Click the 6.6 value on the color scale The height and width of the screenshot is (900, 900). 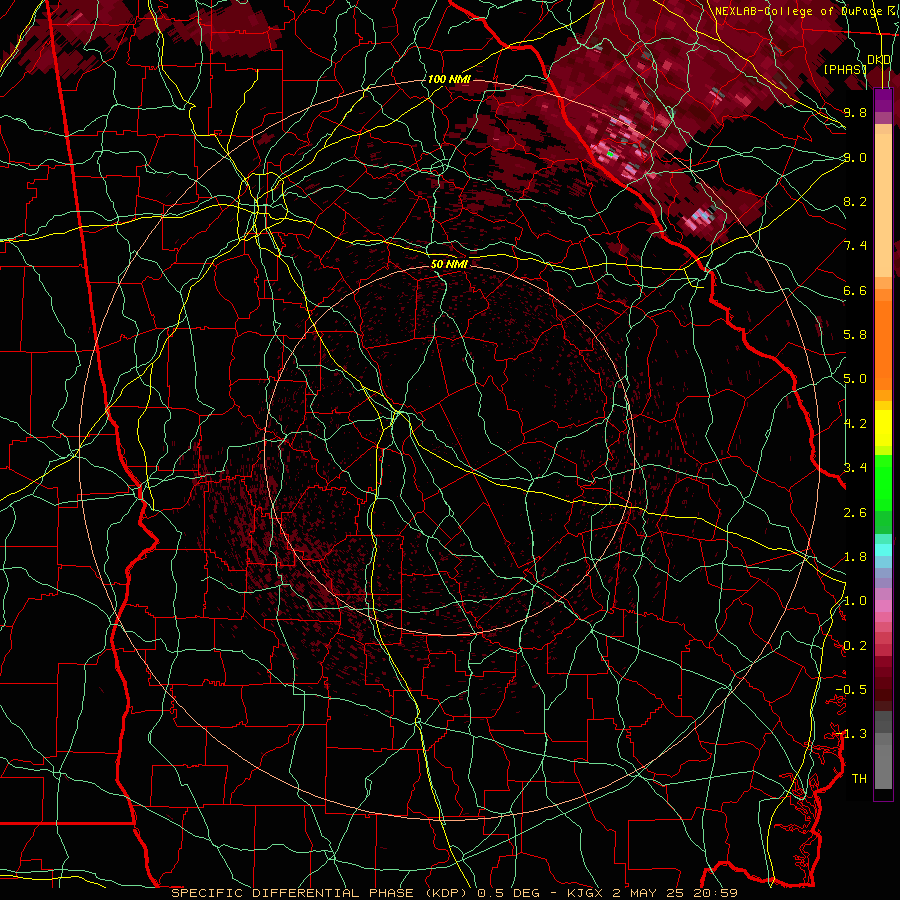click(x=855, y=290)
